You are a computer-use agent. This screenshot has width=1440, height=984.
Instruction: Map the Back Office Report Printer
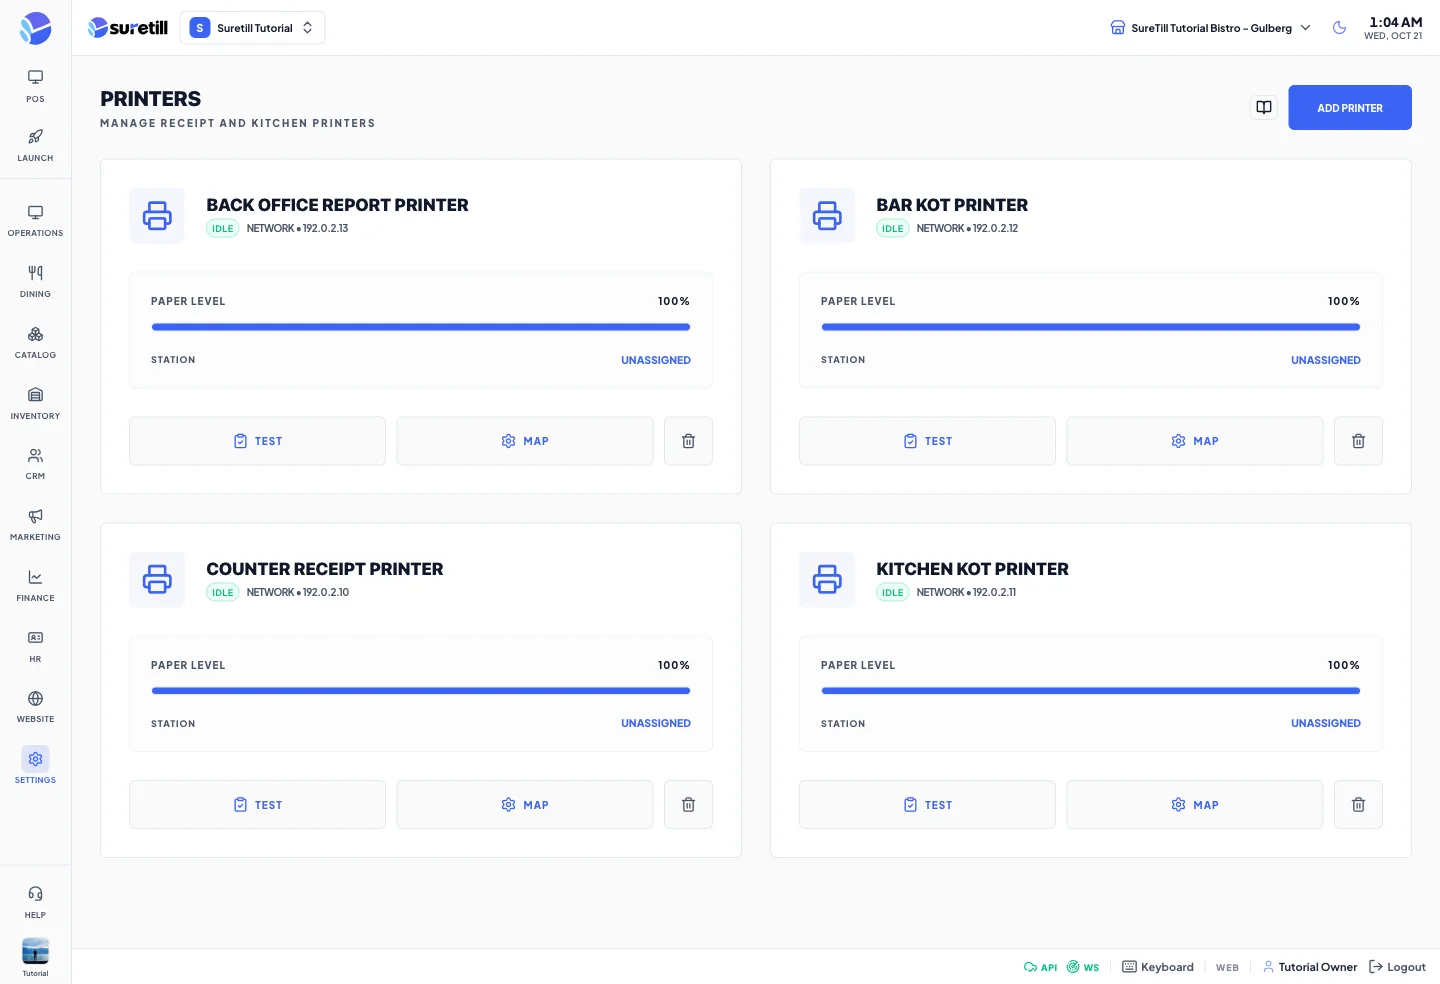point(525,441)
